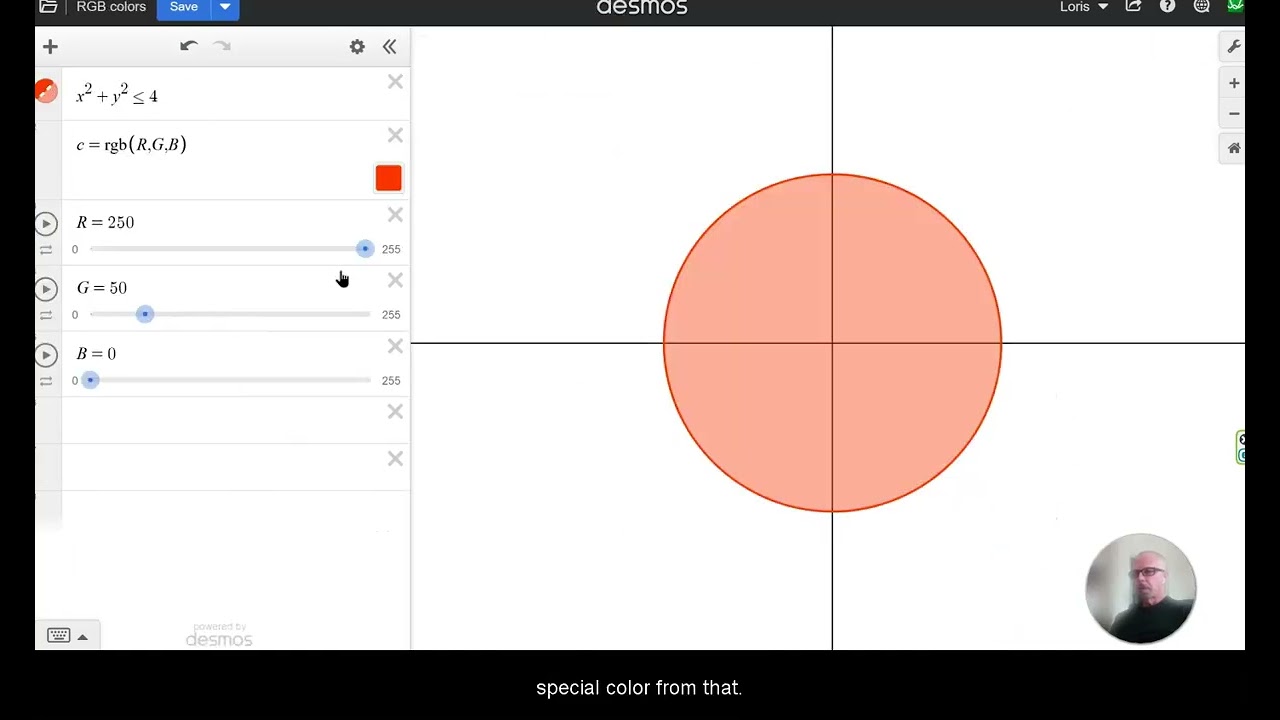The width and height of the screenshot is (1280, 720).
Task: Reset graph to default home view
Action: [x=1234, y=148]
